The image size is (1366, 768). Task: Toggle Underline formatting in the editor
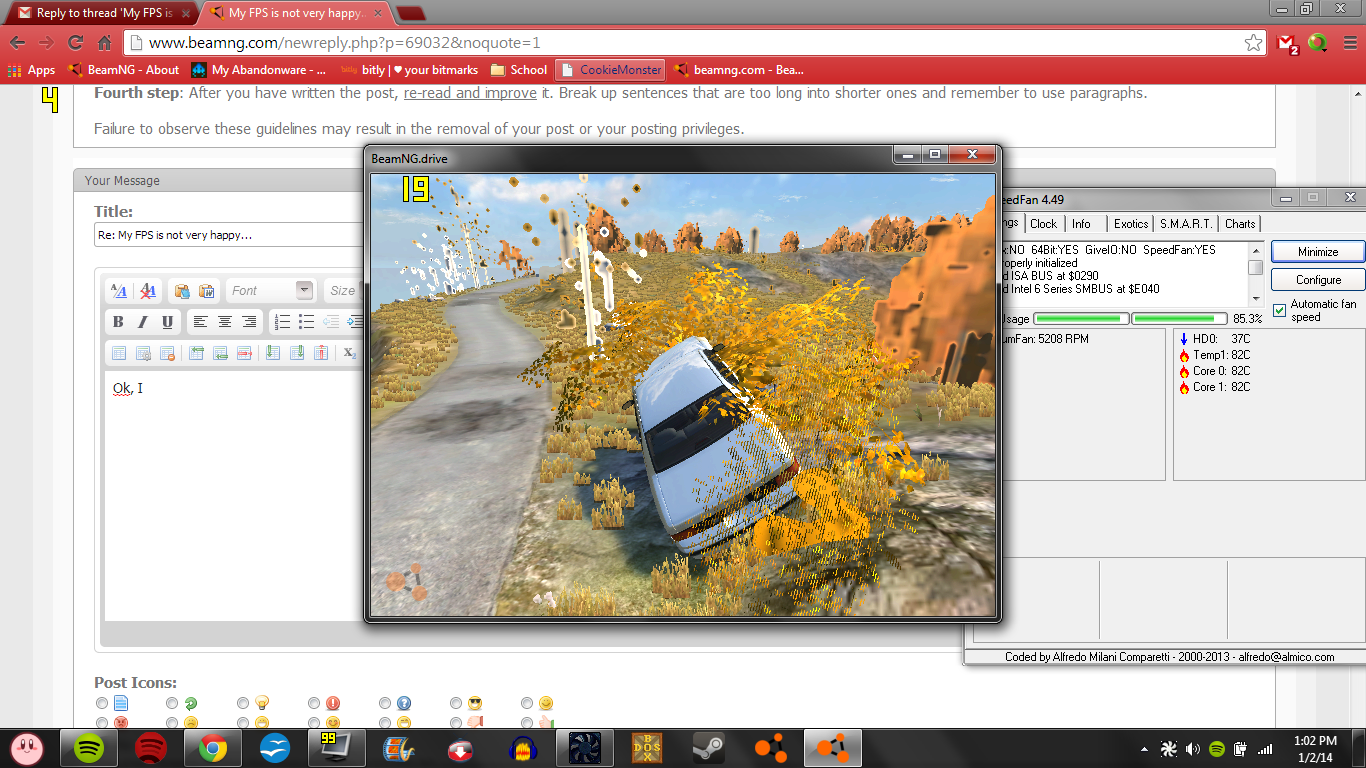click(167, 322)
